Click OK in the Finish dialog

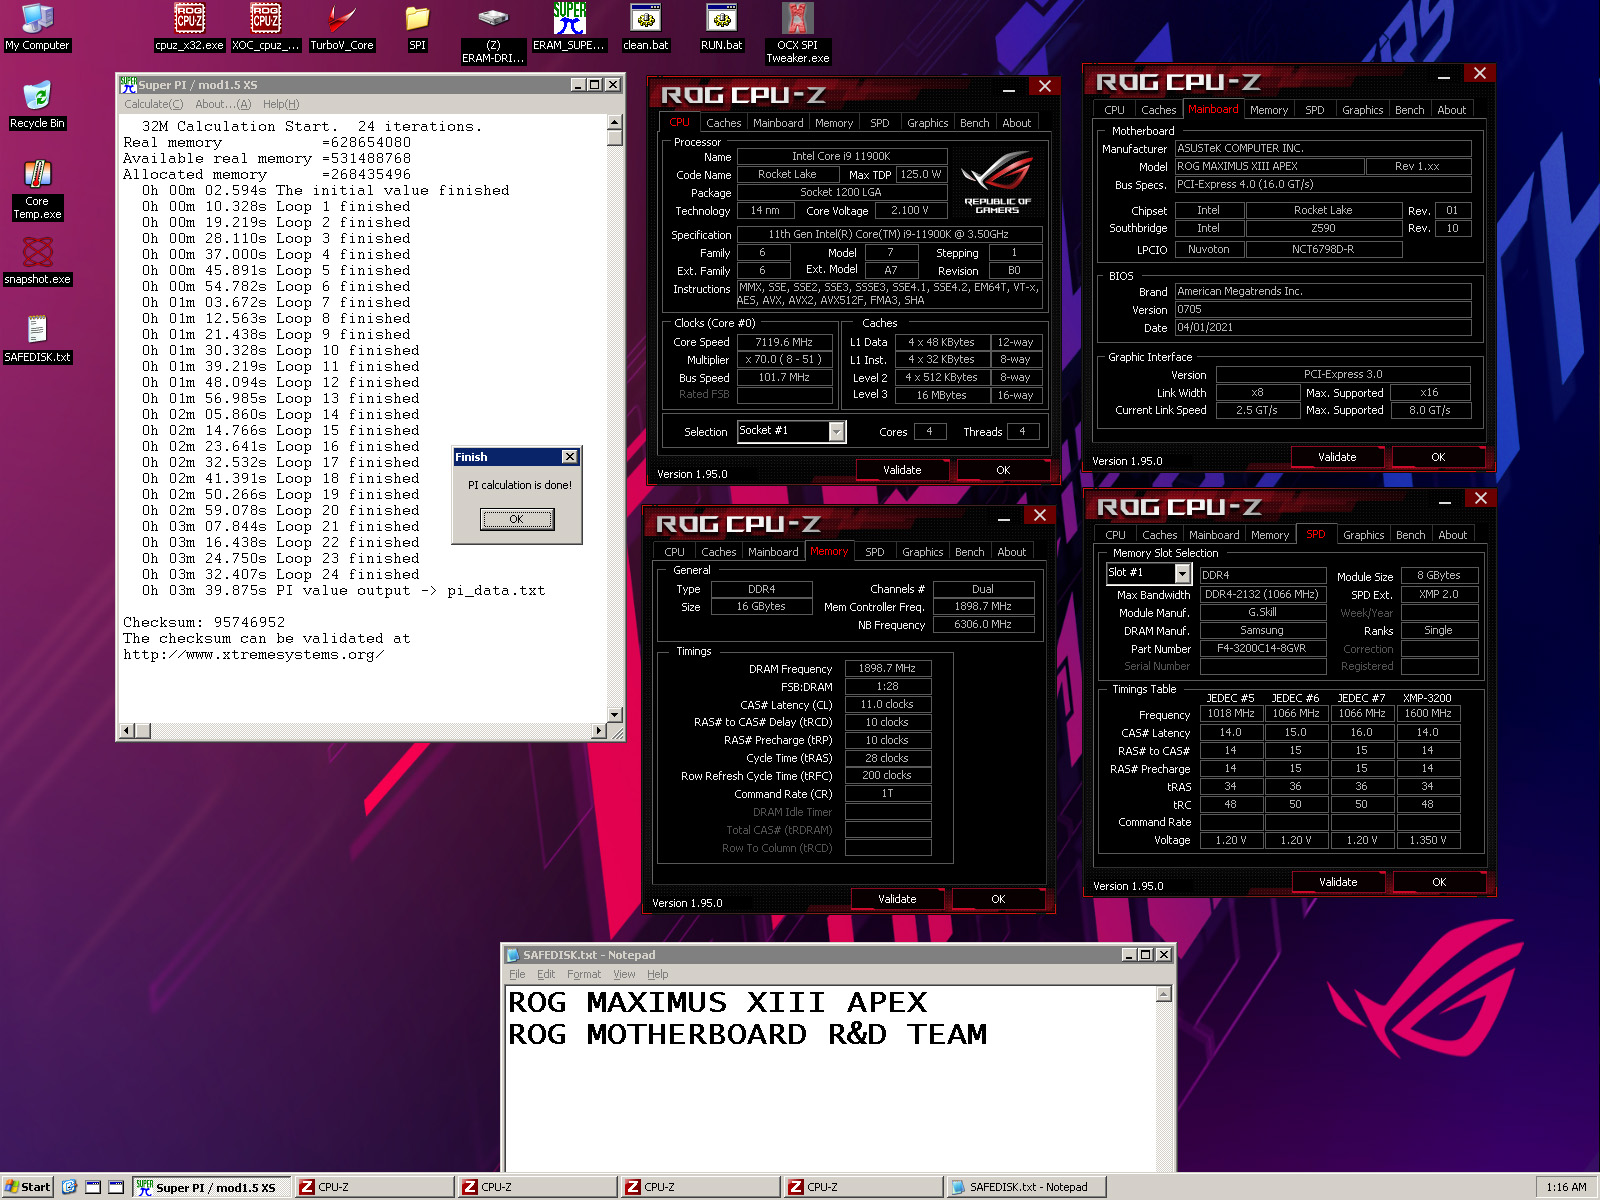[x=516, y=519]
